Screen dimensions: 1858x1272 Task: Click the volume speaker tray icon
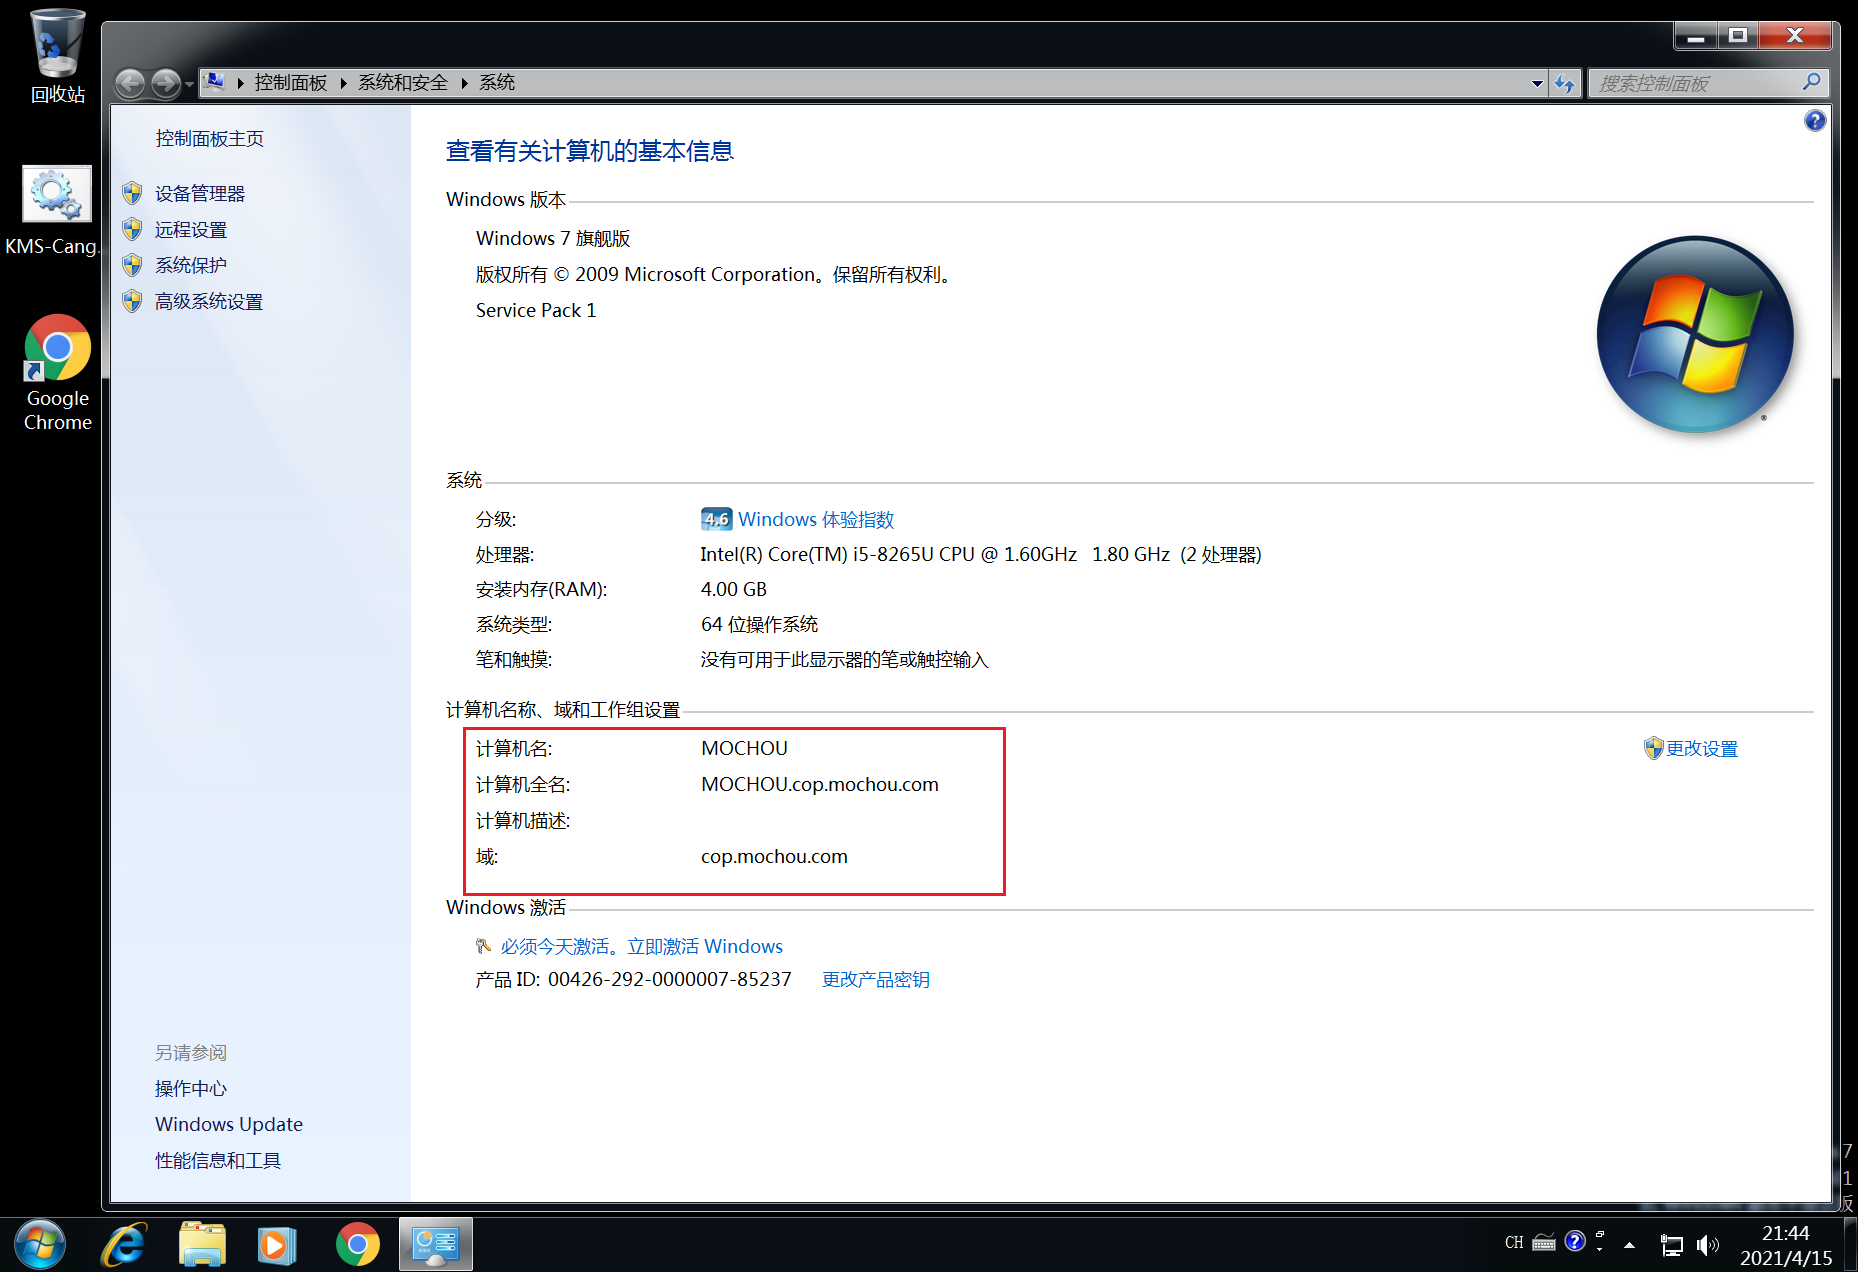click(x=1708, y=1245)
